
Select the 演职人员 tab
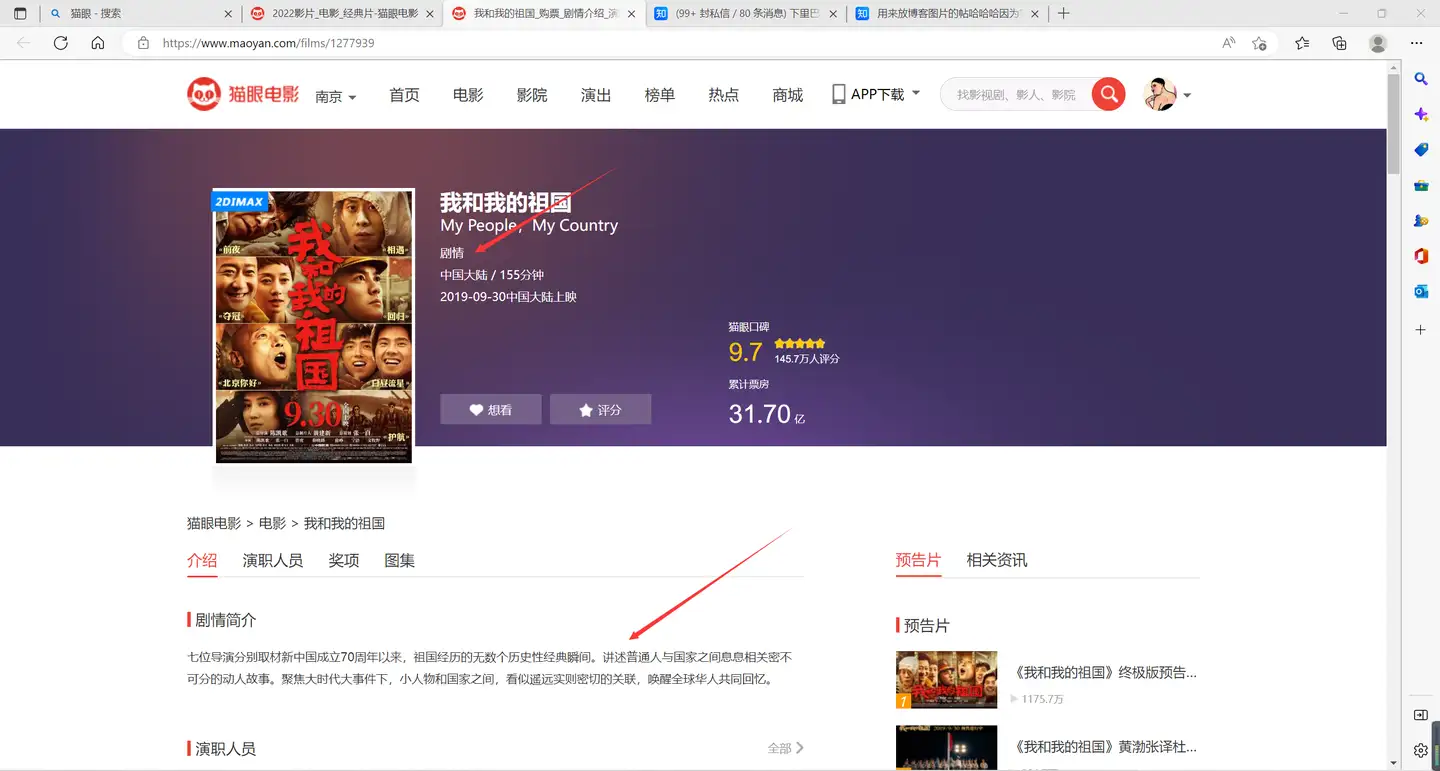[x=273, y=560]
